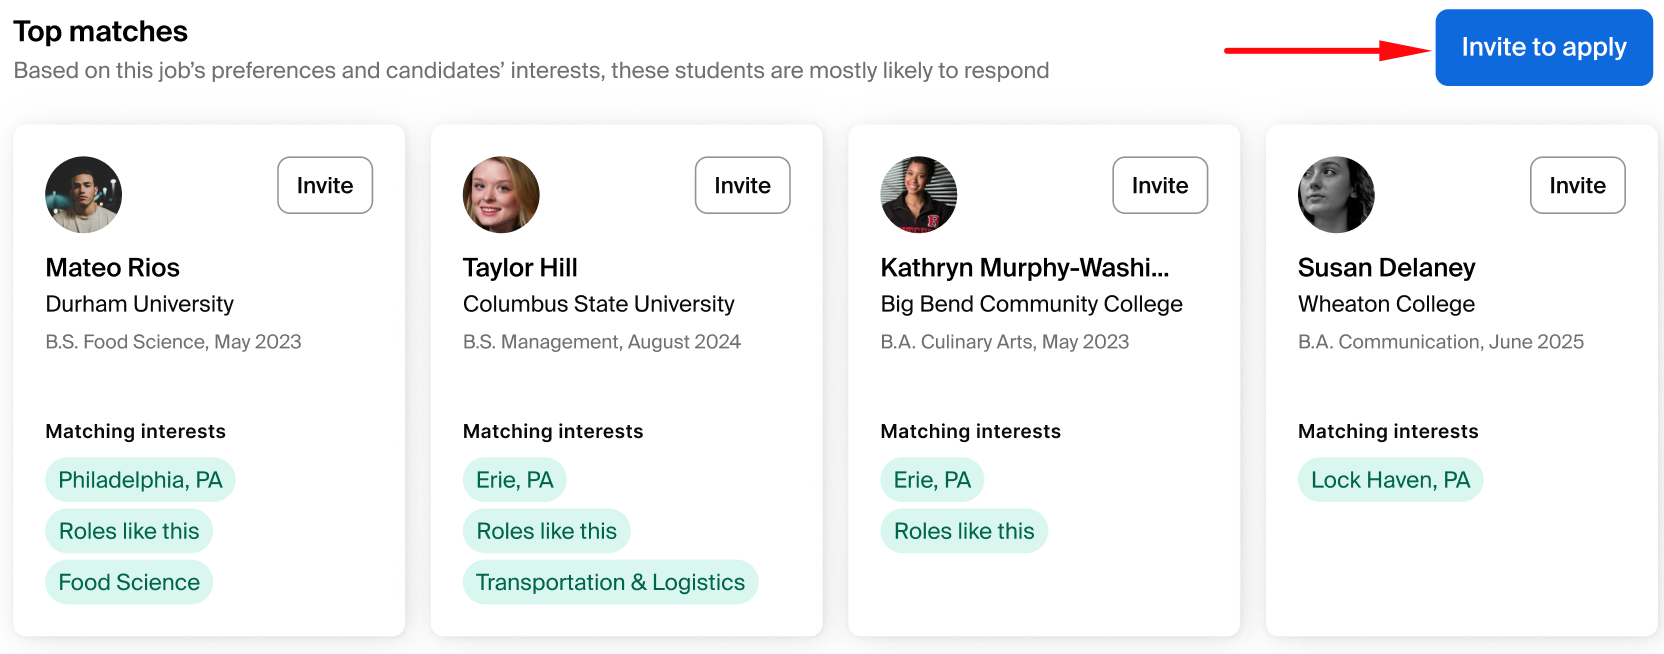Click Invite on Kathryn Murphy-Washi's card

click(x=1159, y=185)
